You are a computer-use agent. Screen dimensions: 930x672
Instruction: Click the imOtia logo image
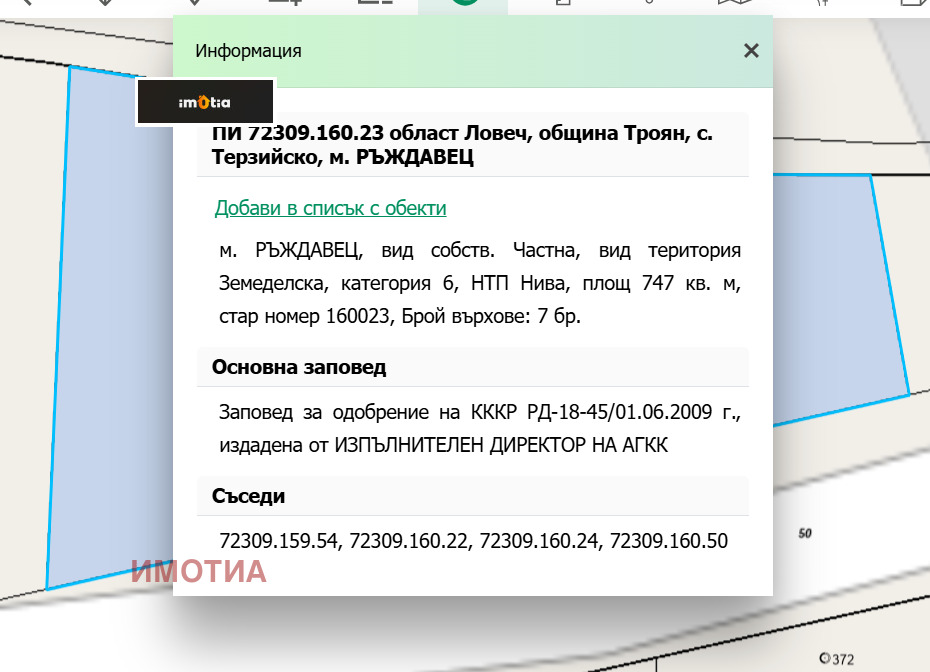(205, 101)
